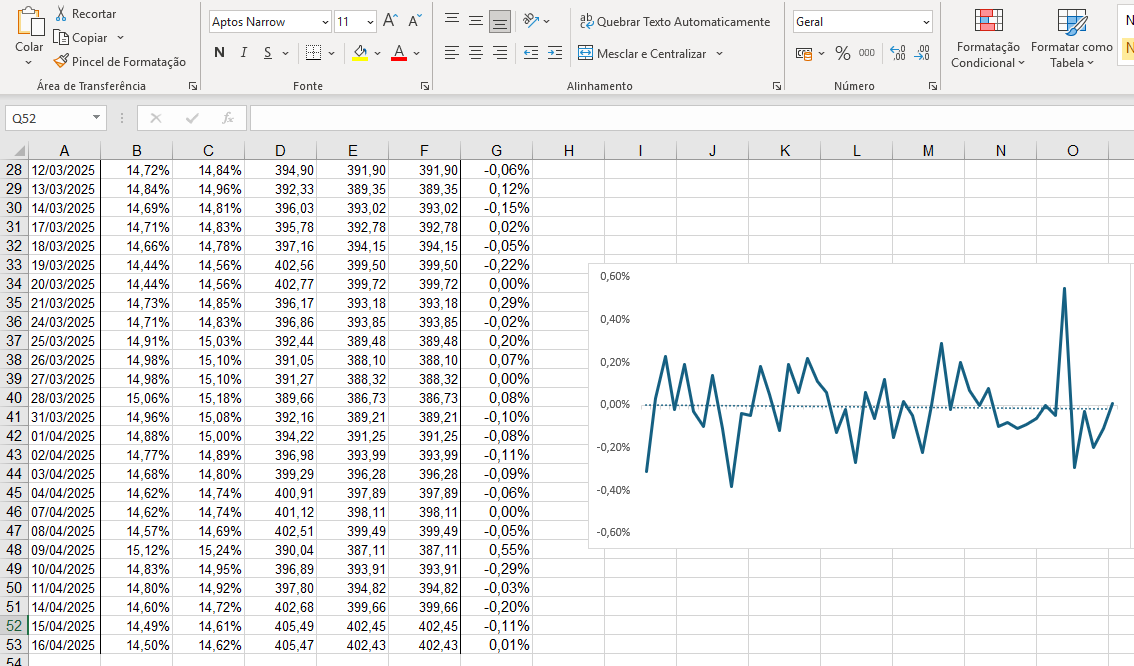Apply the yellow fill color
Image resolution: width=1134 pixels, height=666 pixels.
point(360,53)
